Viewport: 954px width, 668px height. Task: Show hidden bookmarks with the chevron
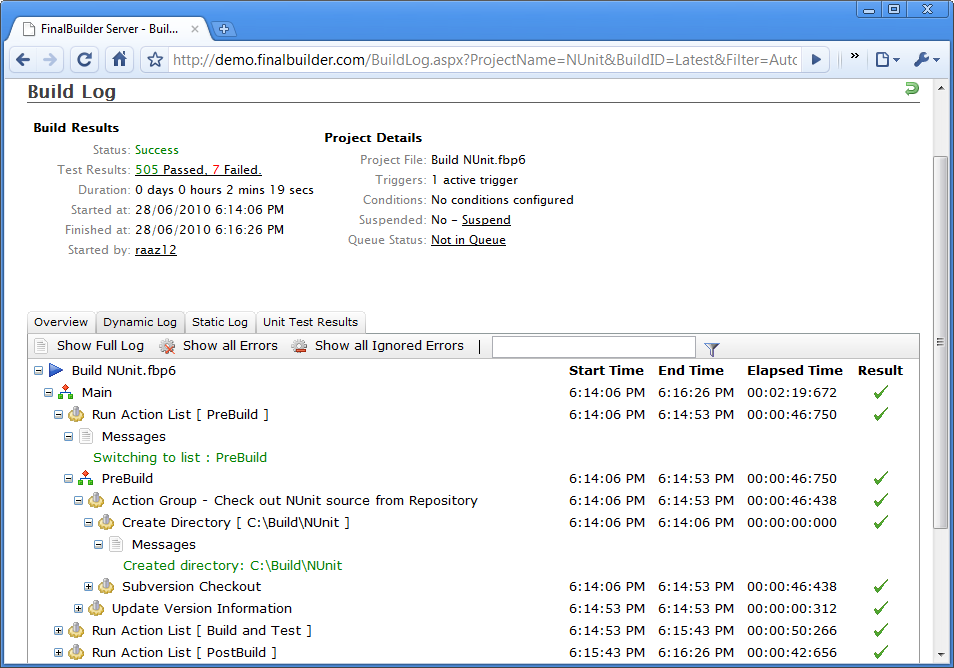pyautogui.click(x=855, y=56)
